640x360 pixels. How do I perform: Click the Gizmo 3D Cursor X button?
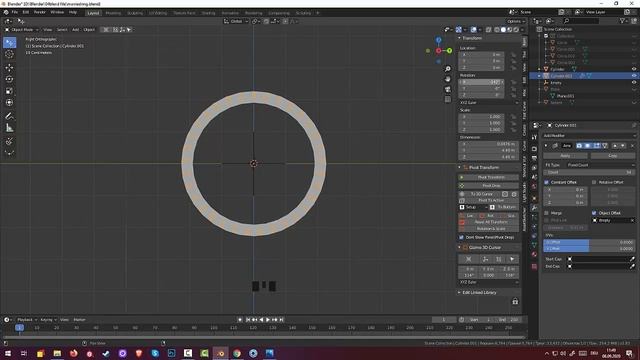(469, 259)
